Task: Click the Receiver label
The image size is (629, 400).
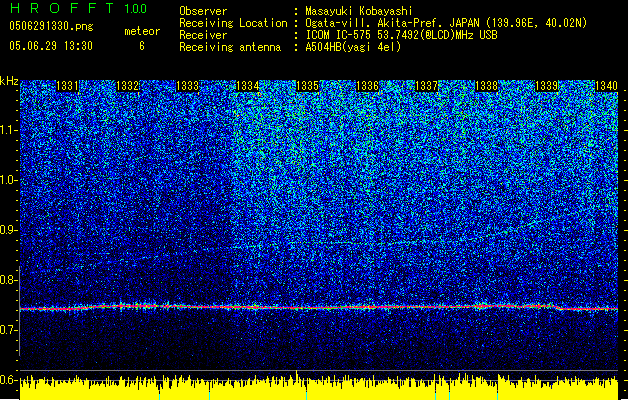Action: pyautogui.click(x=203, y=35)
